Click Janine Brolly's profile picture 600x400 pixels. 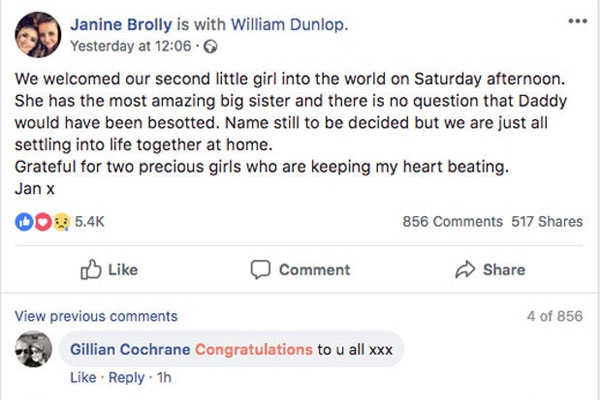38,33
